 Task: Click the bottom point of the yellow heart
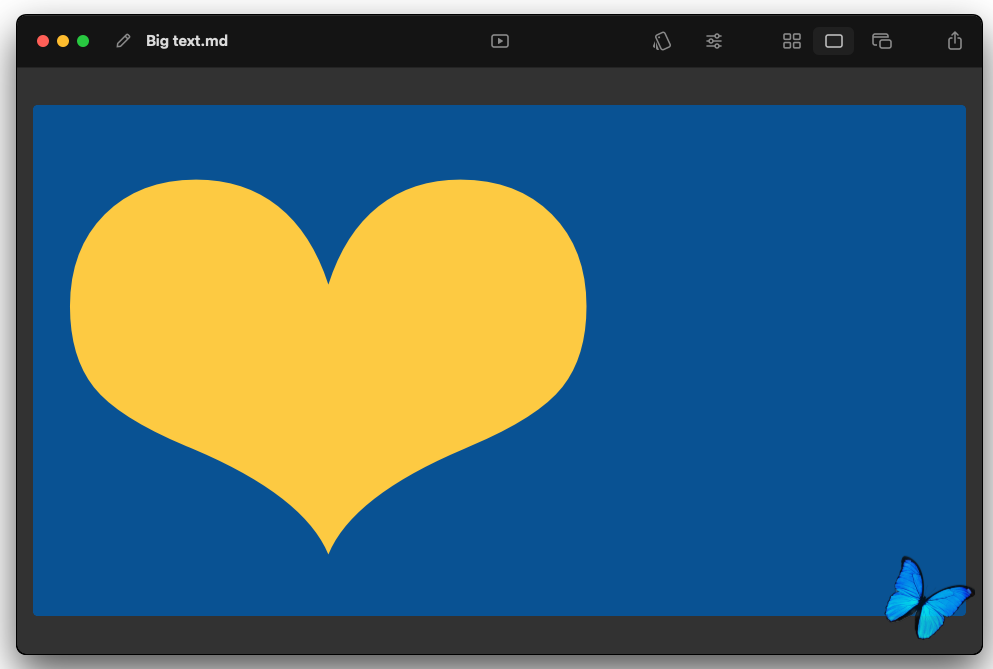(328, 545)
